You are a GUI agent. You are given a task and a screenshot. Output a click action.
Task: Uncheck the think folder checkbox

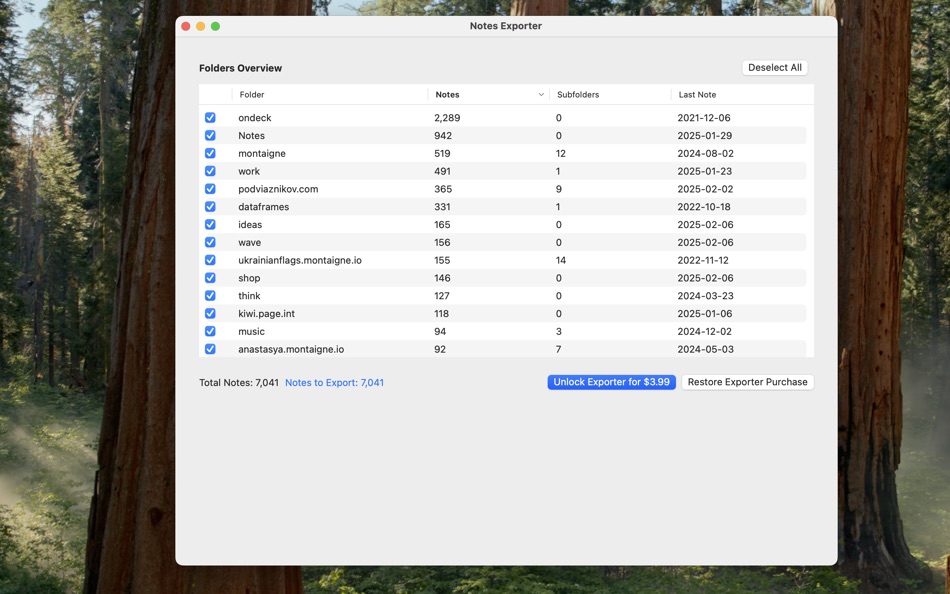pyautogui.click(x=210, y=296)
